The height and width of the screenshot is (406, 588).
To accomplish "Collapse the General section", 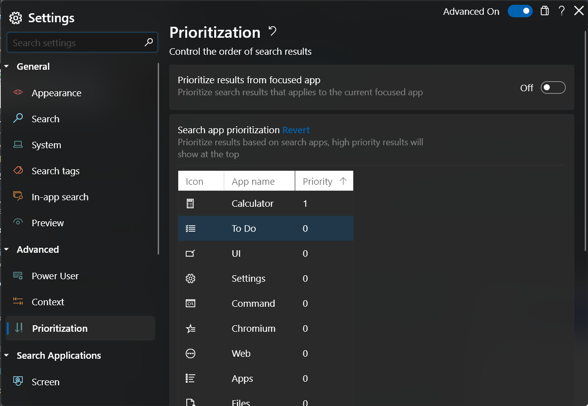I will pos(6,66).
